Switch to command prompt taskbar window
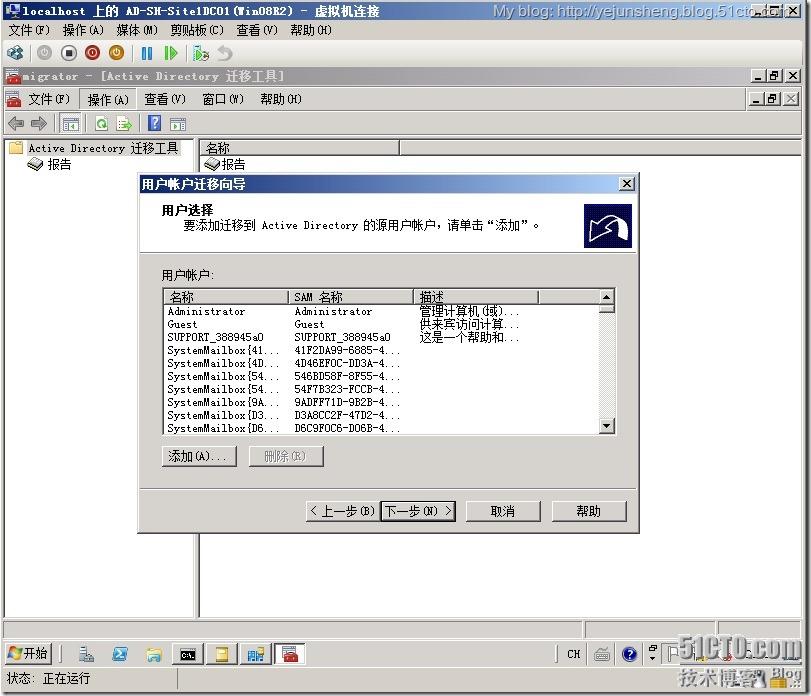The image size is (811, 696). (188, 655)
